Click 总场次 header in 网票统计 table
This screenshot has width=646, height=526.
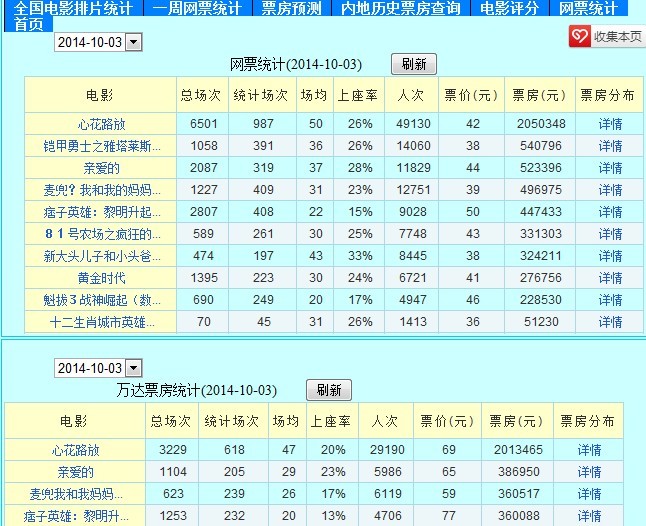click(201, 96)
